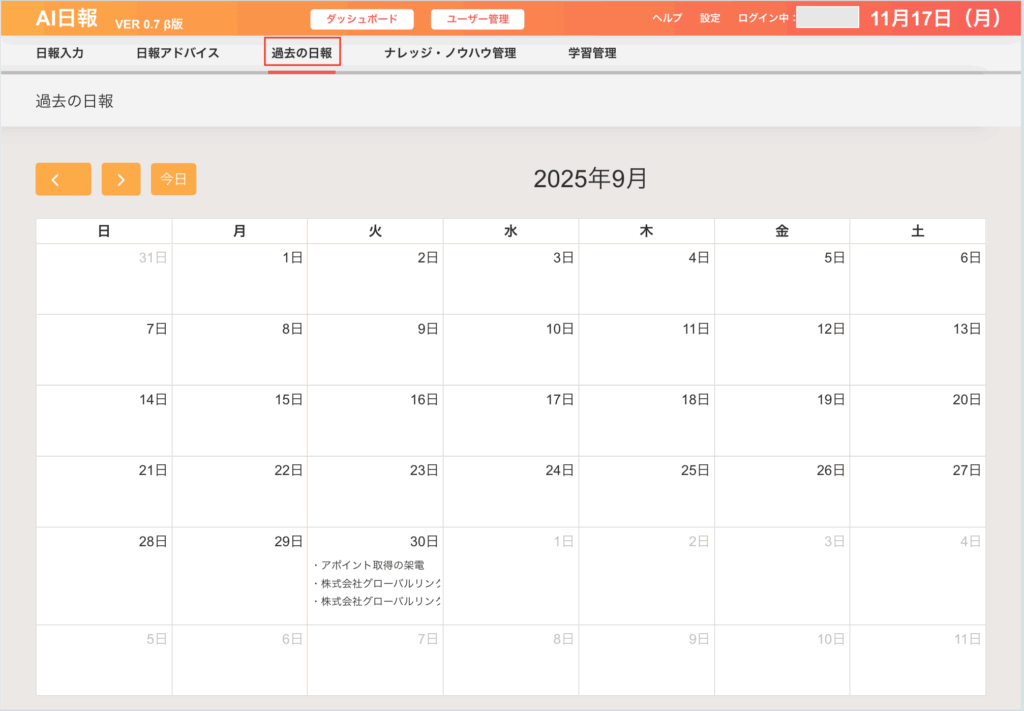Go to previous month with left arrow

(63, 179)
